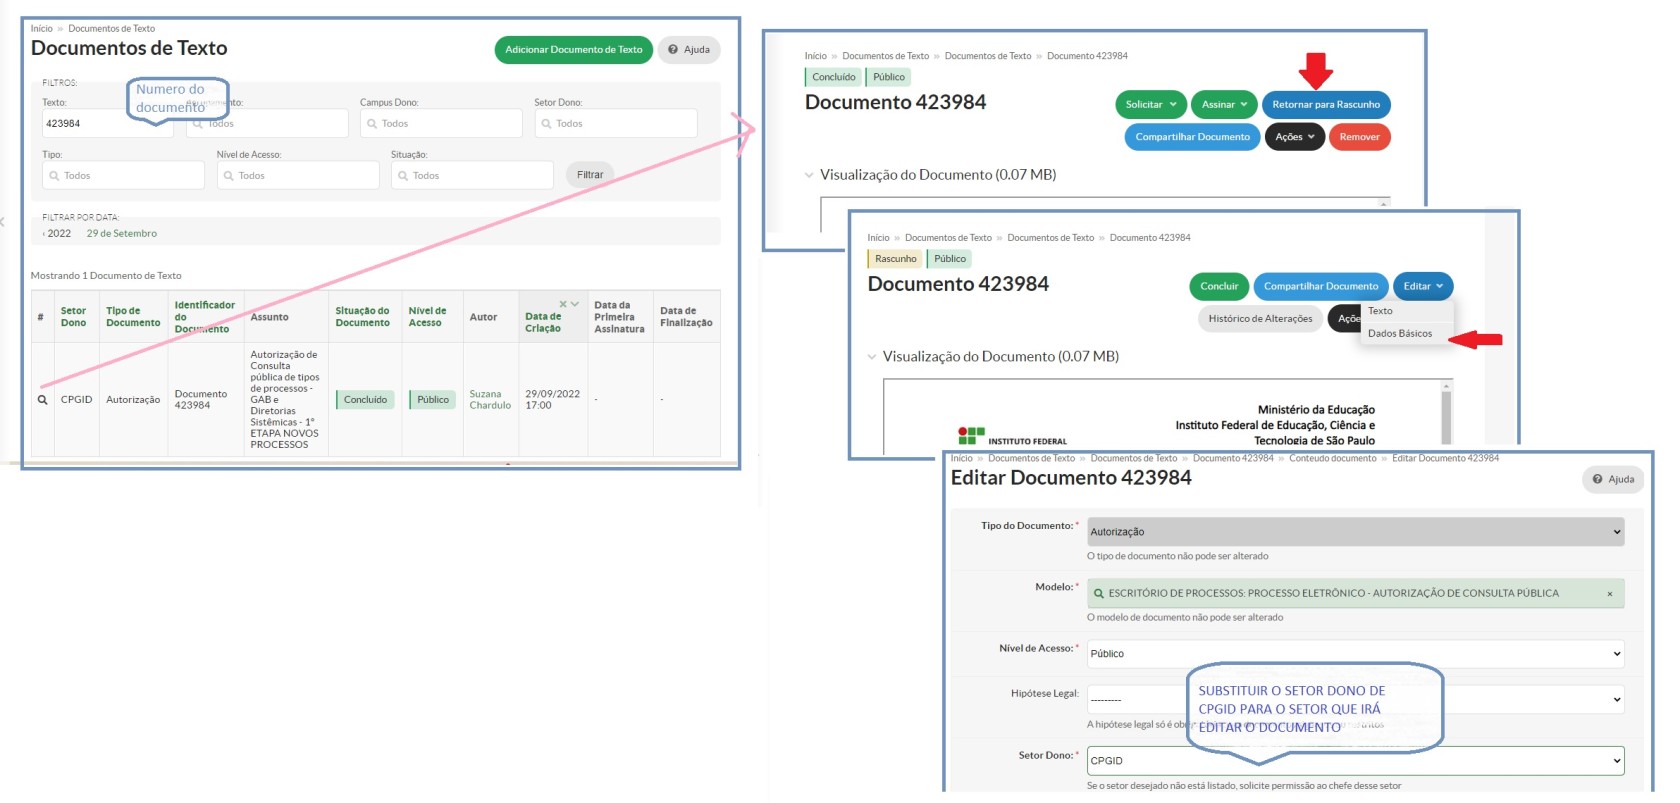The image size is (1680, 803).
Task: Click the Rascunho status tag
Action: pyautogui.click(x=895, y=259)
